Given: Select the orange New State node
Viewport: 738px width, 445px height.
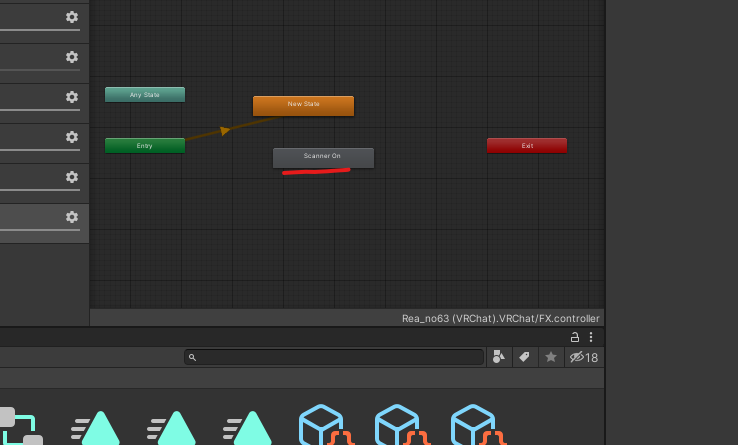Looking at the screenshot, I should pyautogui.click(x=303, y=105).
